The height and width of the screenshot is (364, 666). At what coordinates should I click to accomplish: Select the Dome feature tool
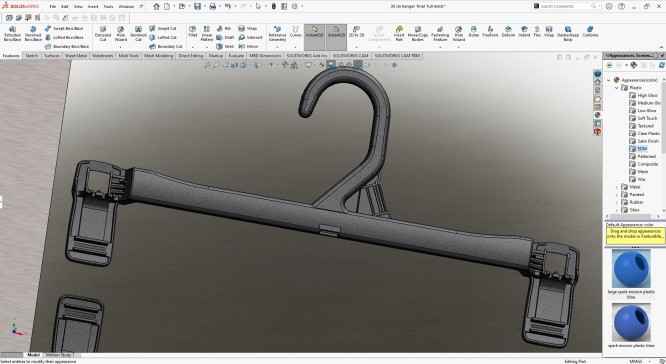[473, 32]
